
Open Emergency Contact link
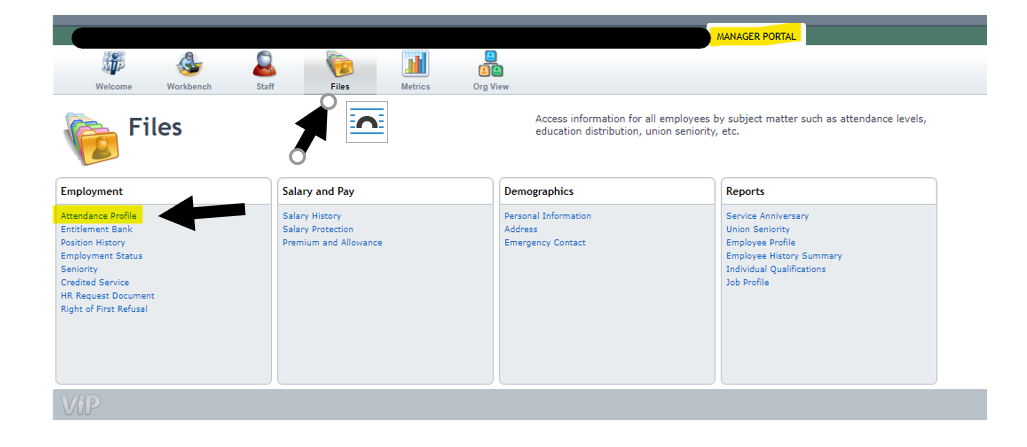(x=544, y=243)
